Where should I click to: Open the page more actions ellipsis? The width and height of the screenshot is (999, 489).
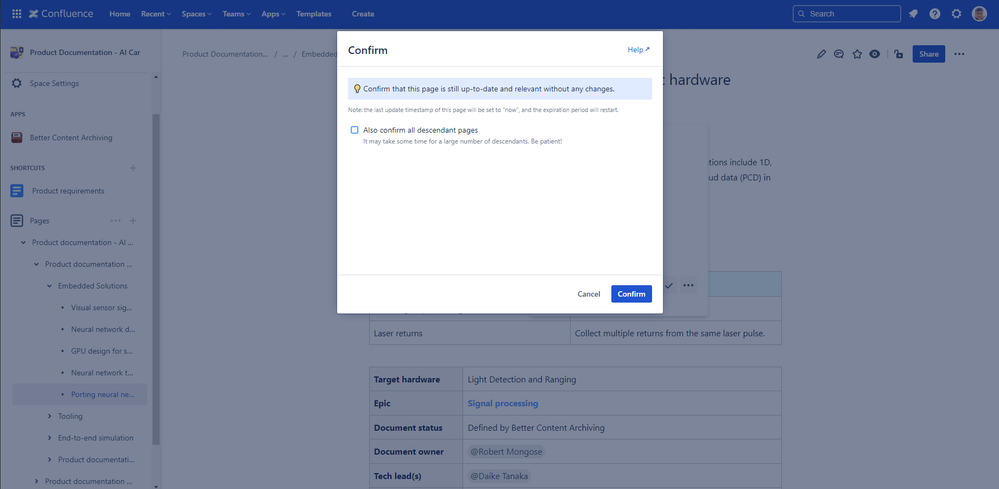click(959, 54)
